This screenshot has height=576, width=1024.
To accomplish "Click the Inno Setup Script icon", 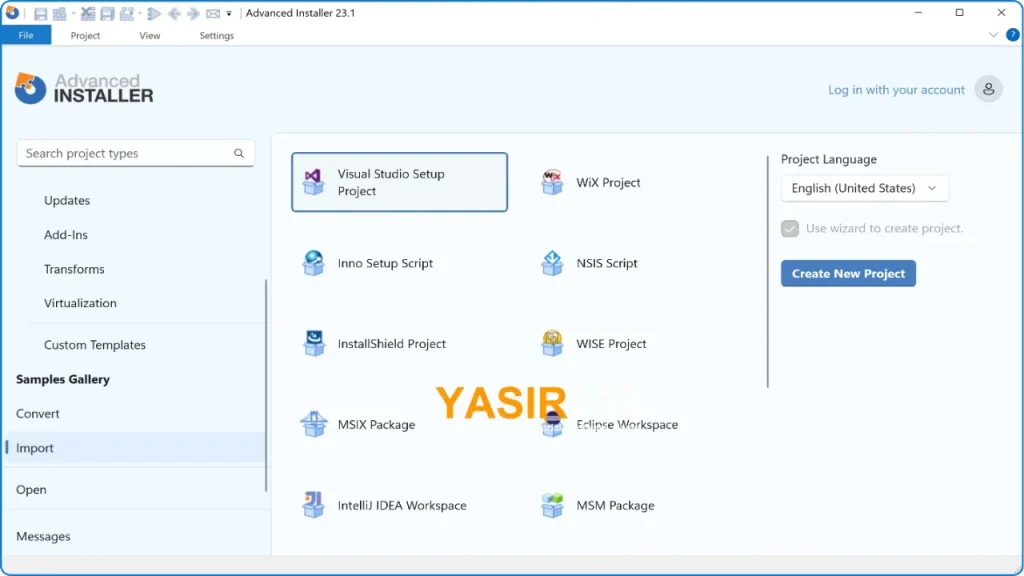I will point(313,263).
